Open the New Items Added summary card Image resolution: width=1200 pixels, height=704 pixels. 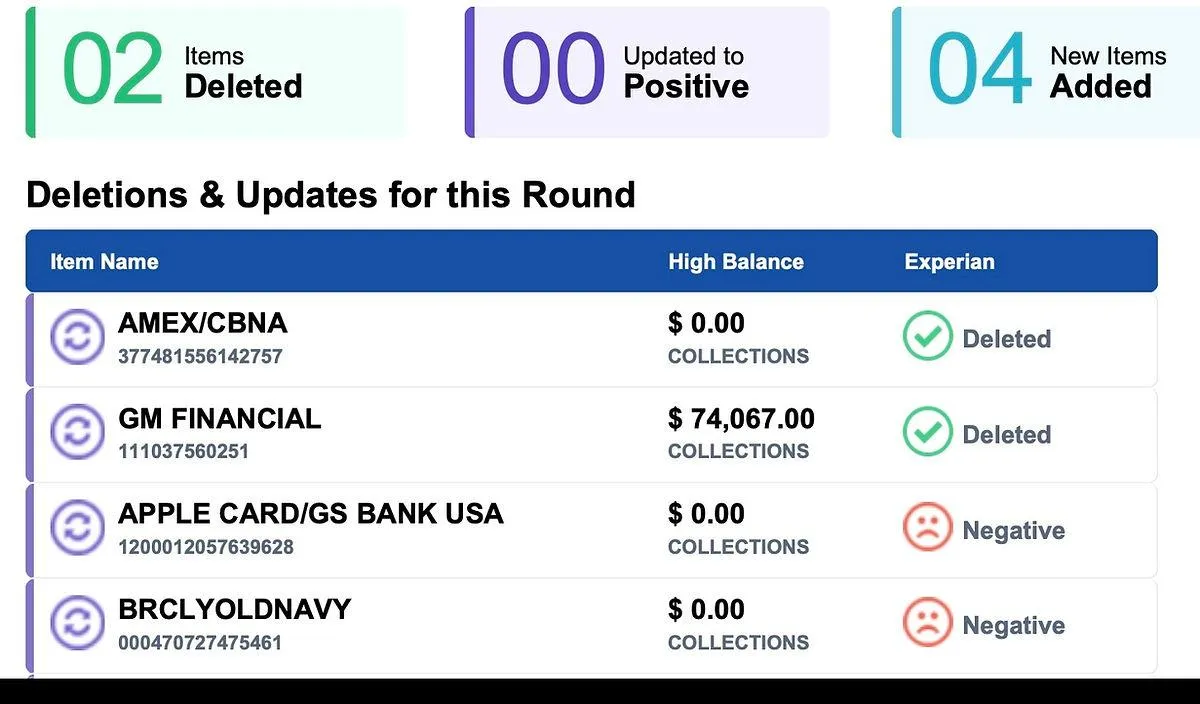pyautogui.click(x=1046, y=72)
